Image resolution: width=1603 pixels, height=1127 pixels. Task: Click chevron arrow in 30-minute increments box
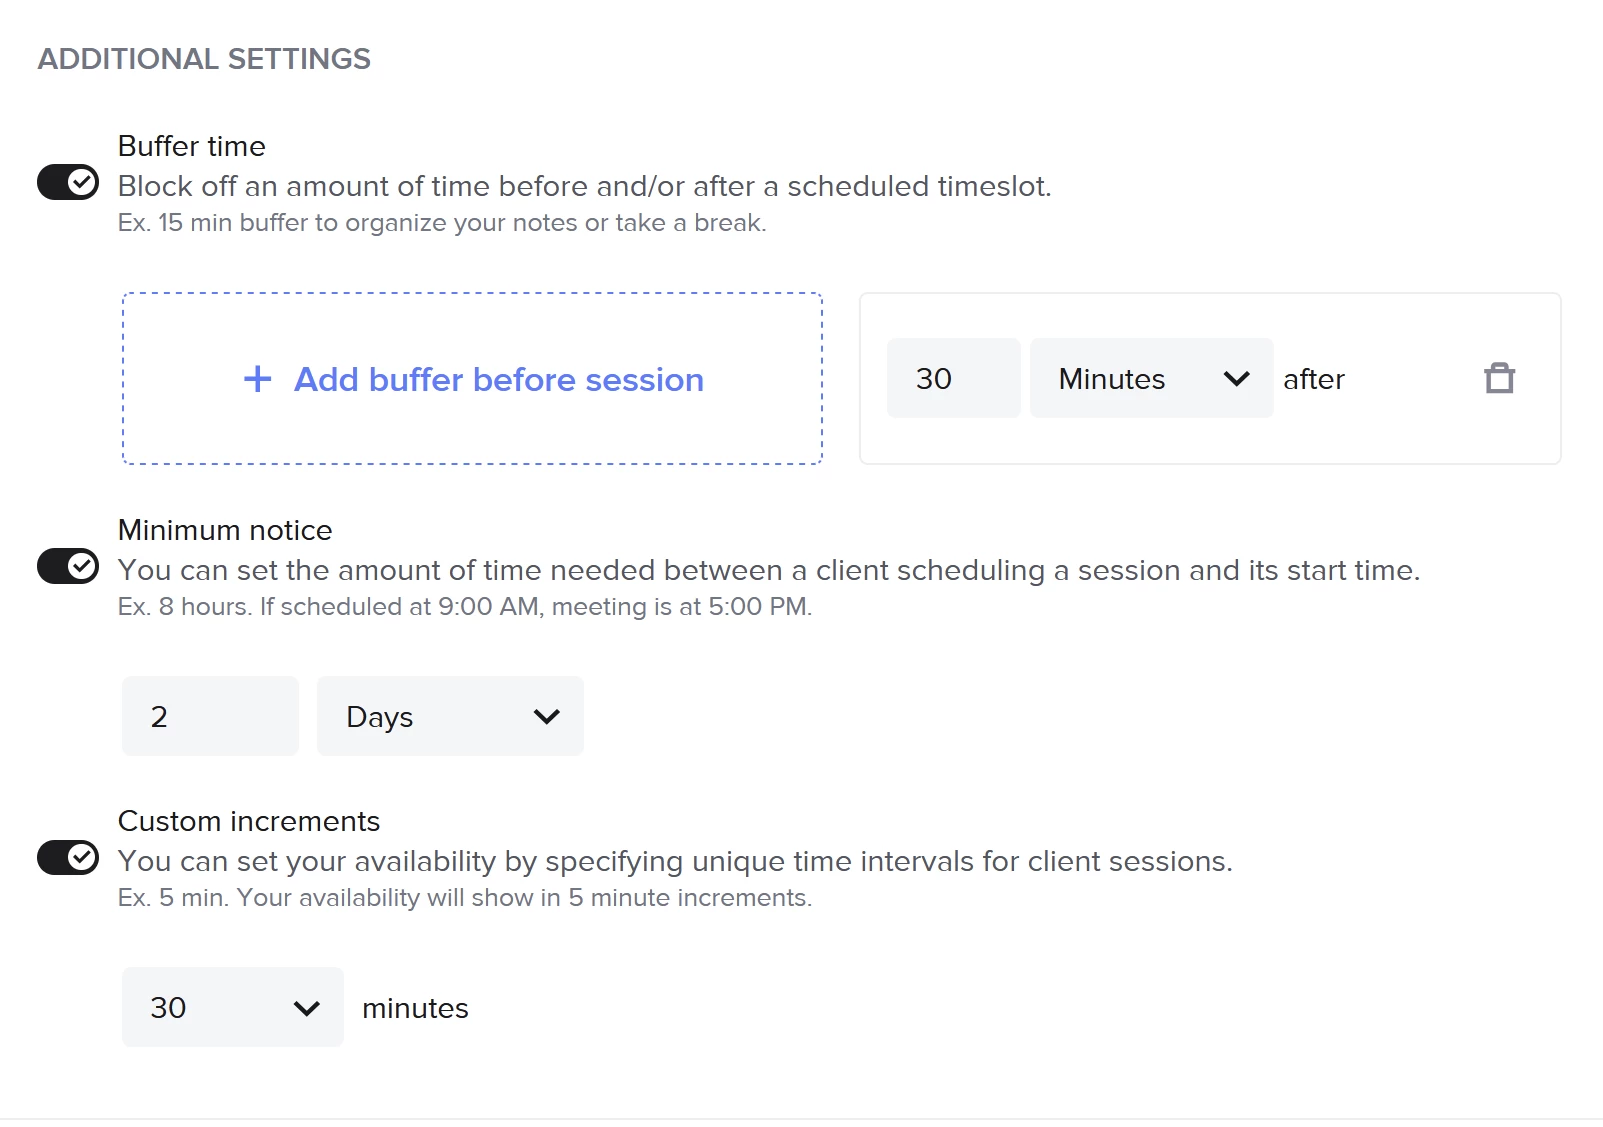(x=307, y=1008)
